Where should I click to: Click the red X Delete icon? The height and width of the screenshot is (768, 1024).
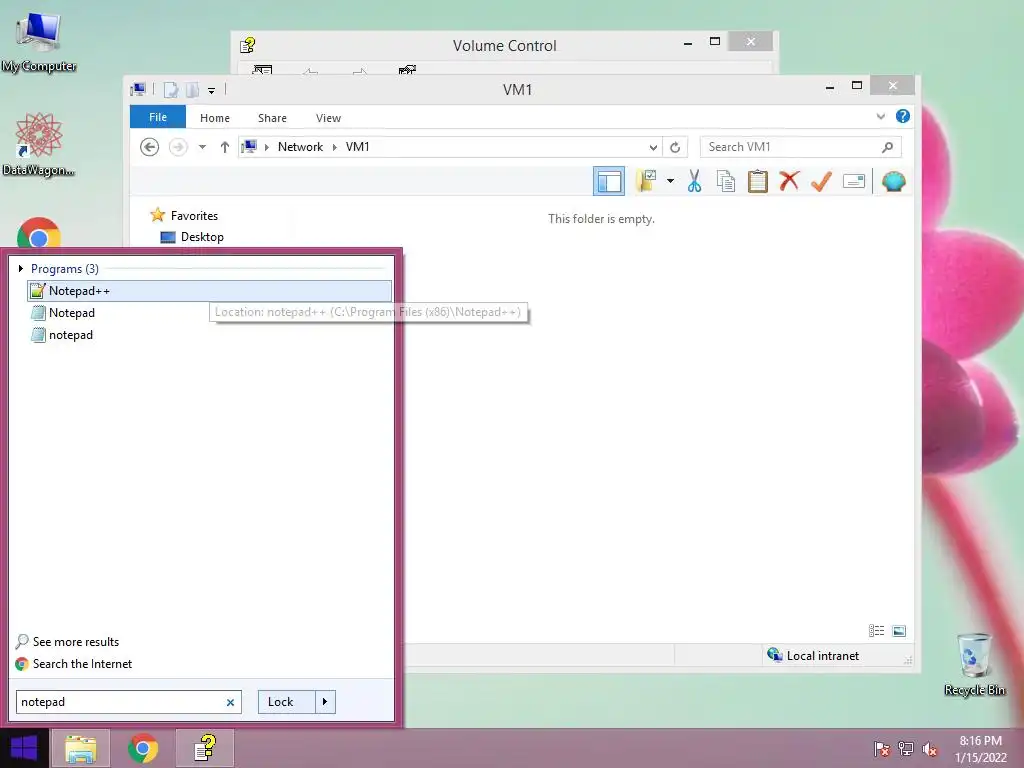tap(789, 180)
